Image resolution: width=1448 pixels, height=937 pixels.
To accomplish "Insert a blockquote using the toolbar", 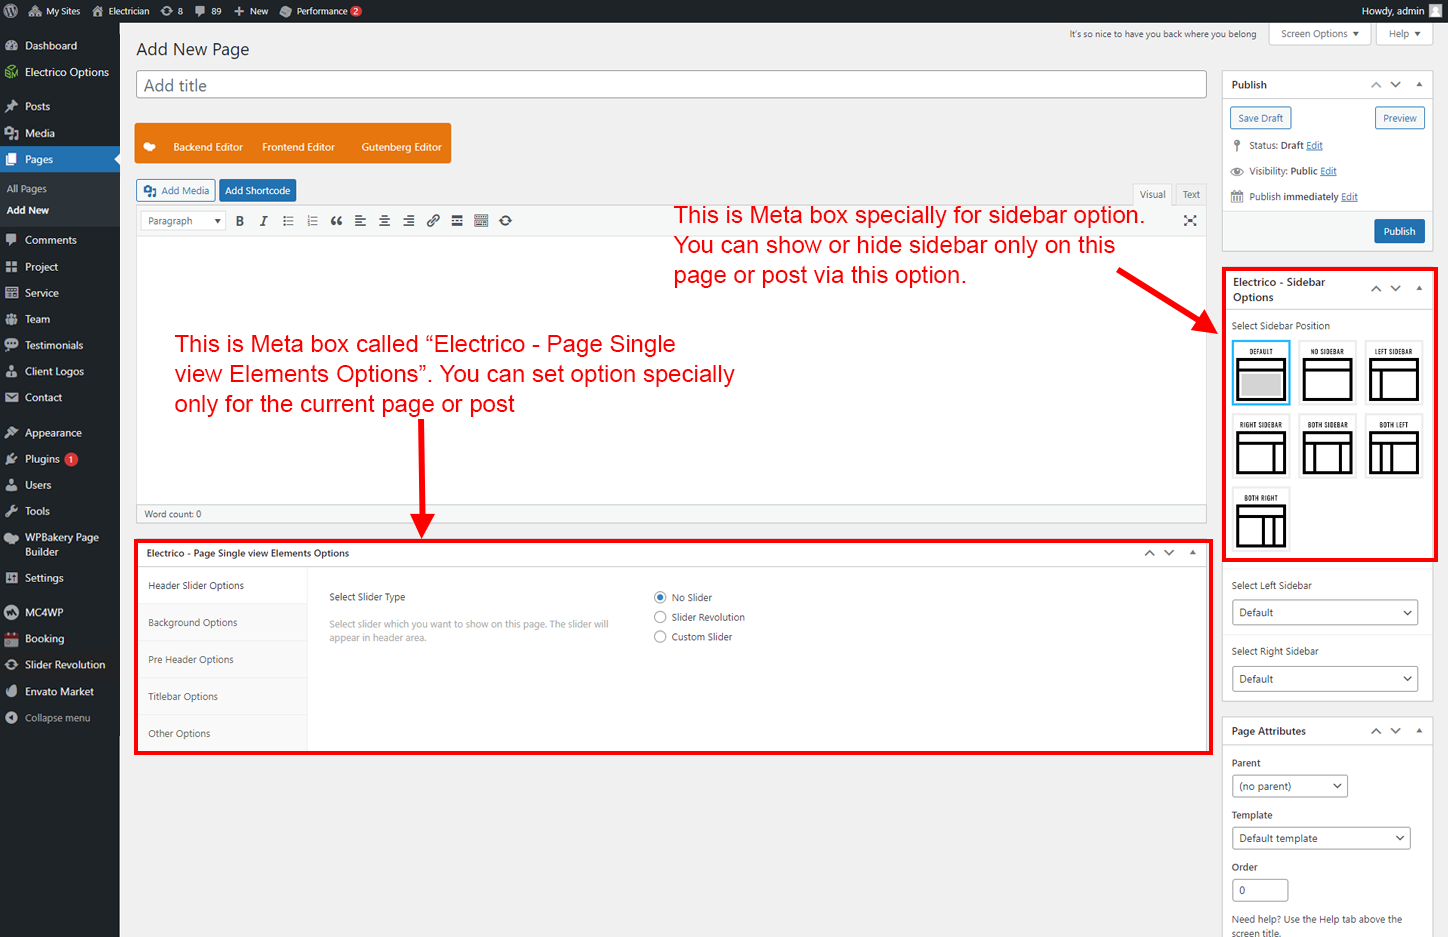I will [x=336, y=221].
